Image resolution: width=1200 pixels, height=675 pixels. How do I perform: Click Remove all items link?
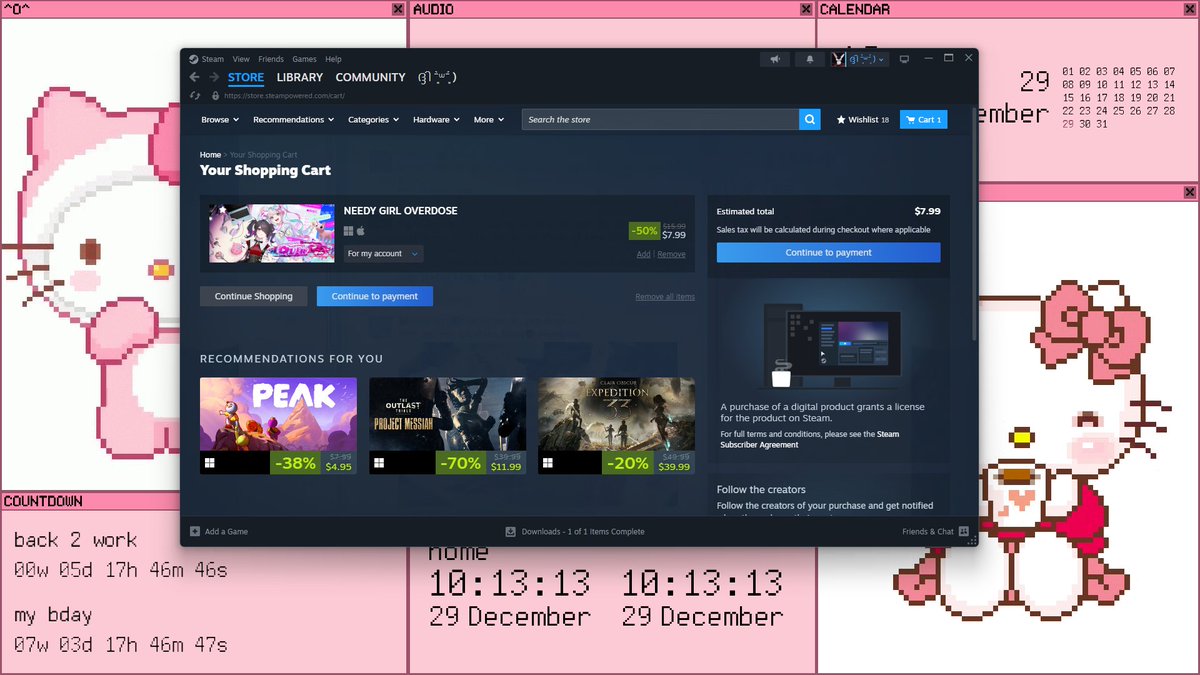[665, 297]
